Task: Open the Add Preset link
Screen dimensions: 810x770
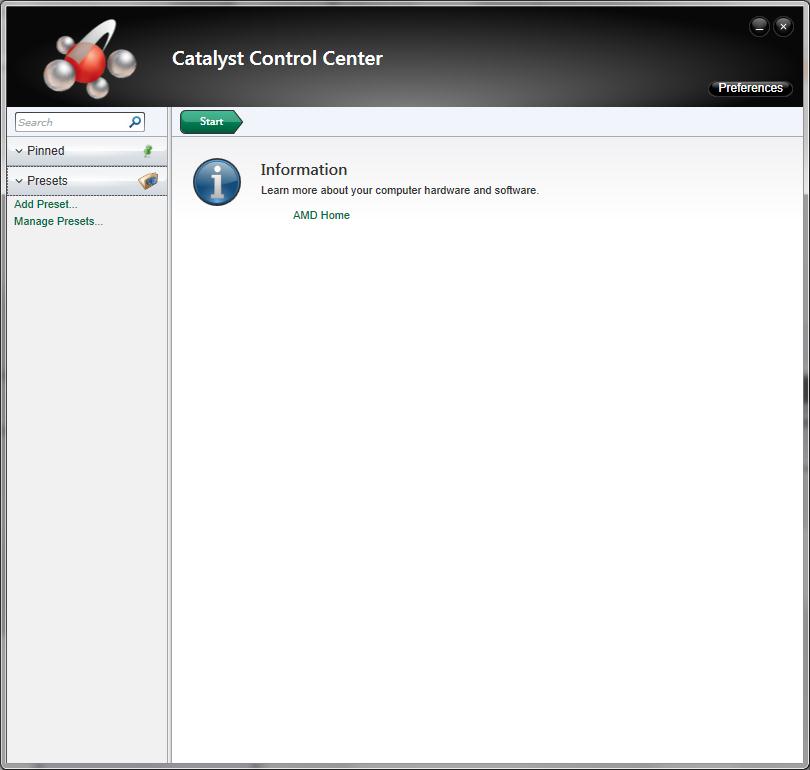Action: pos(45,204)
